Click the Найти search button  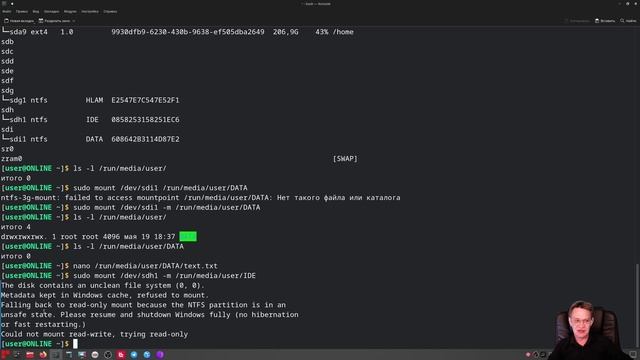(x=628, y=20)
